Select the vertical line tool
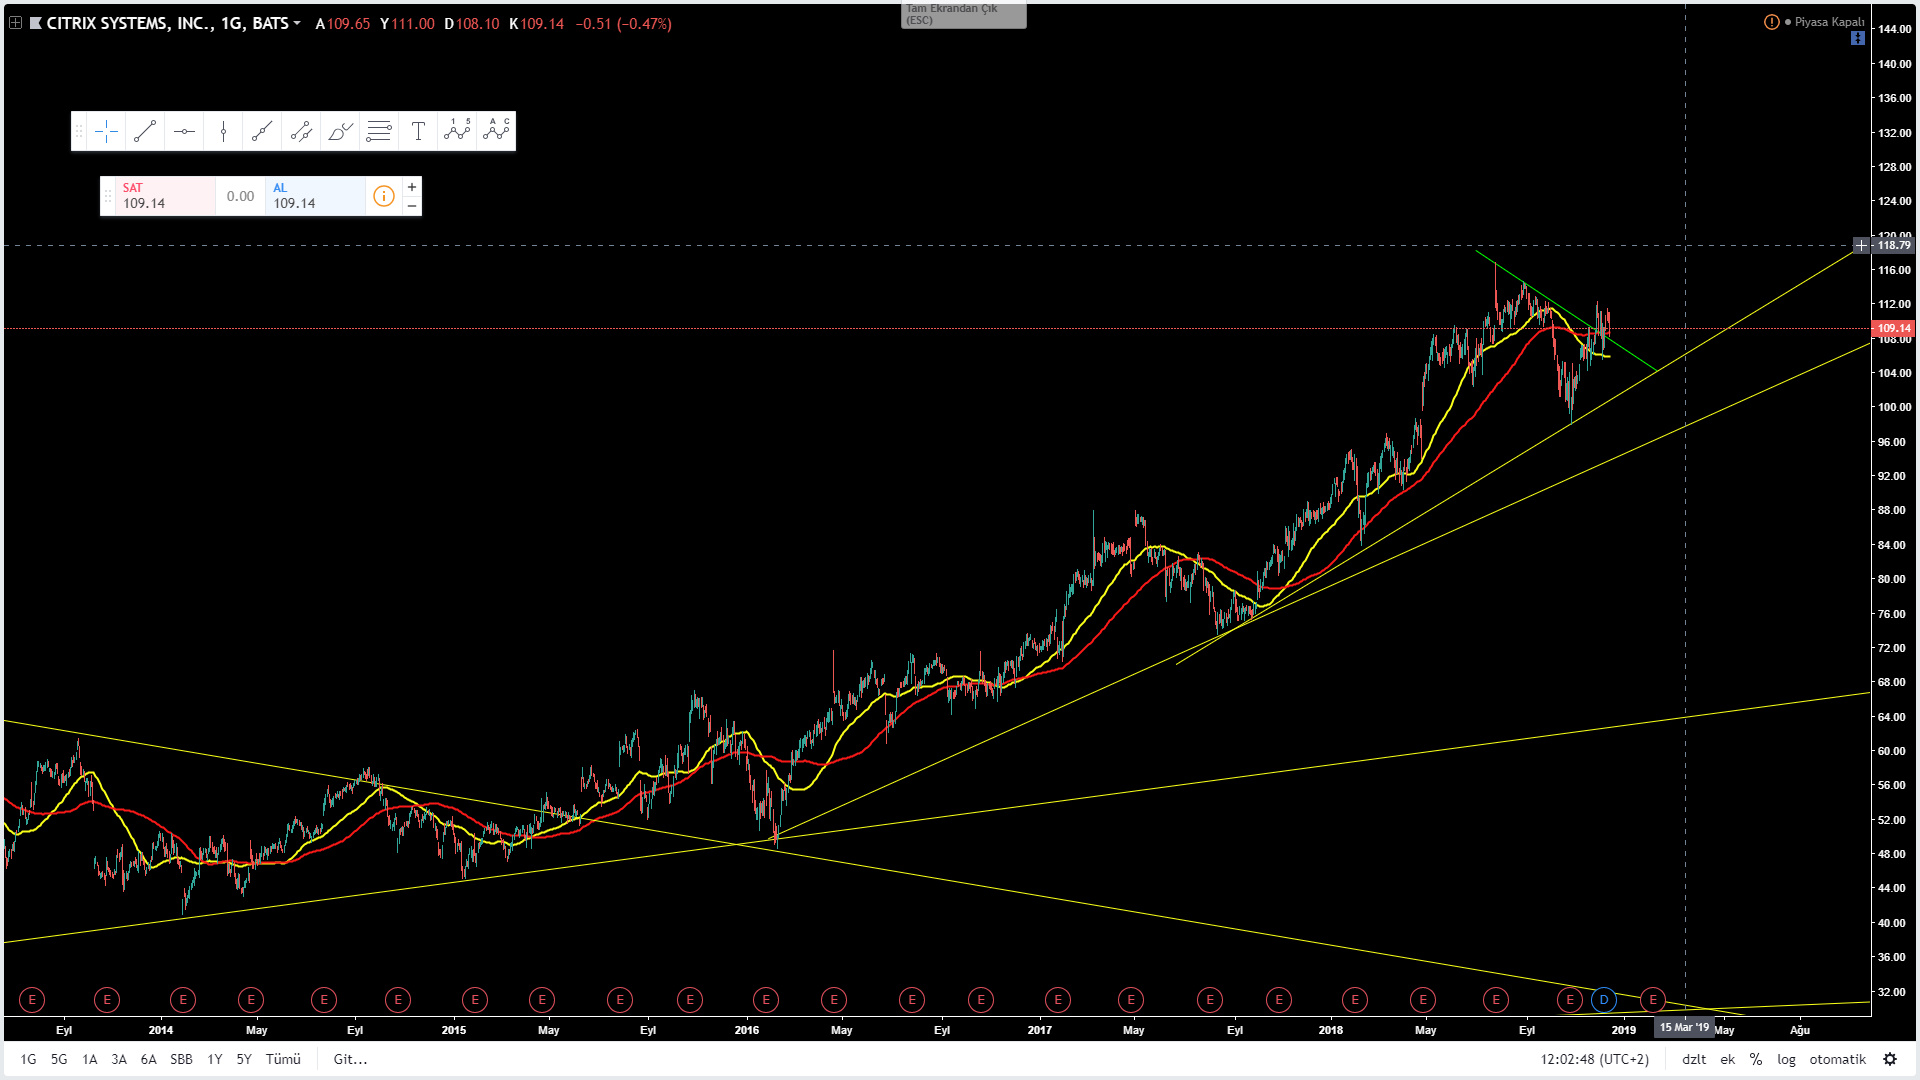 [223, 131]
